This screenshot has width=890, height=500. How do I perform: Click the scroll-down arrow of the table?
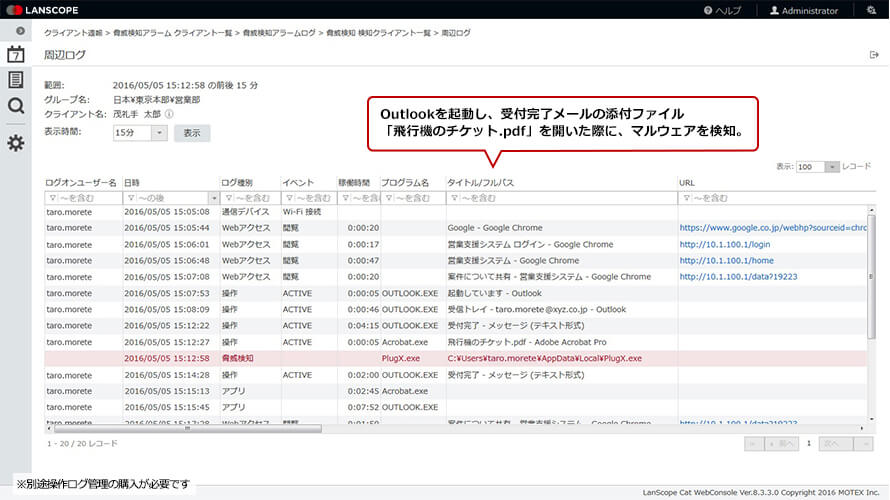tap(871, 419)
